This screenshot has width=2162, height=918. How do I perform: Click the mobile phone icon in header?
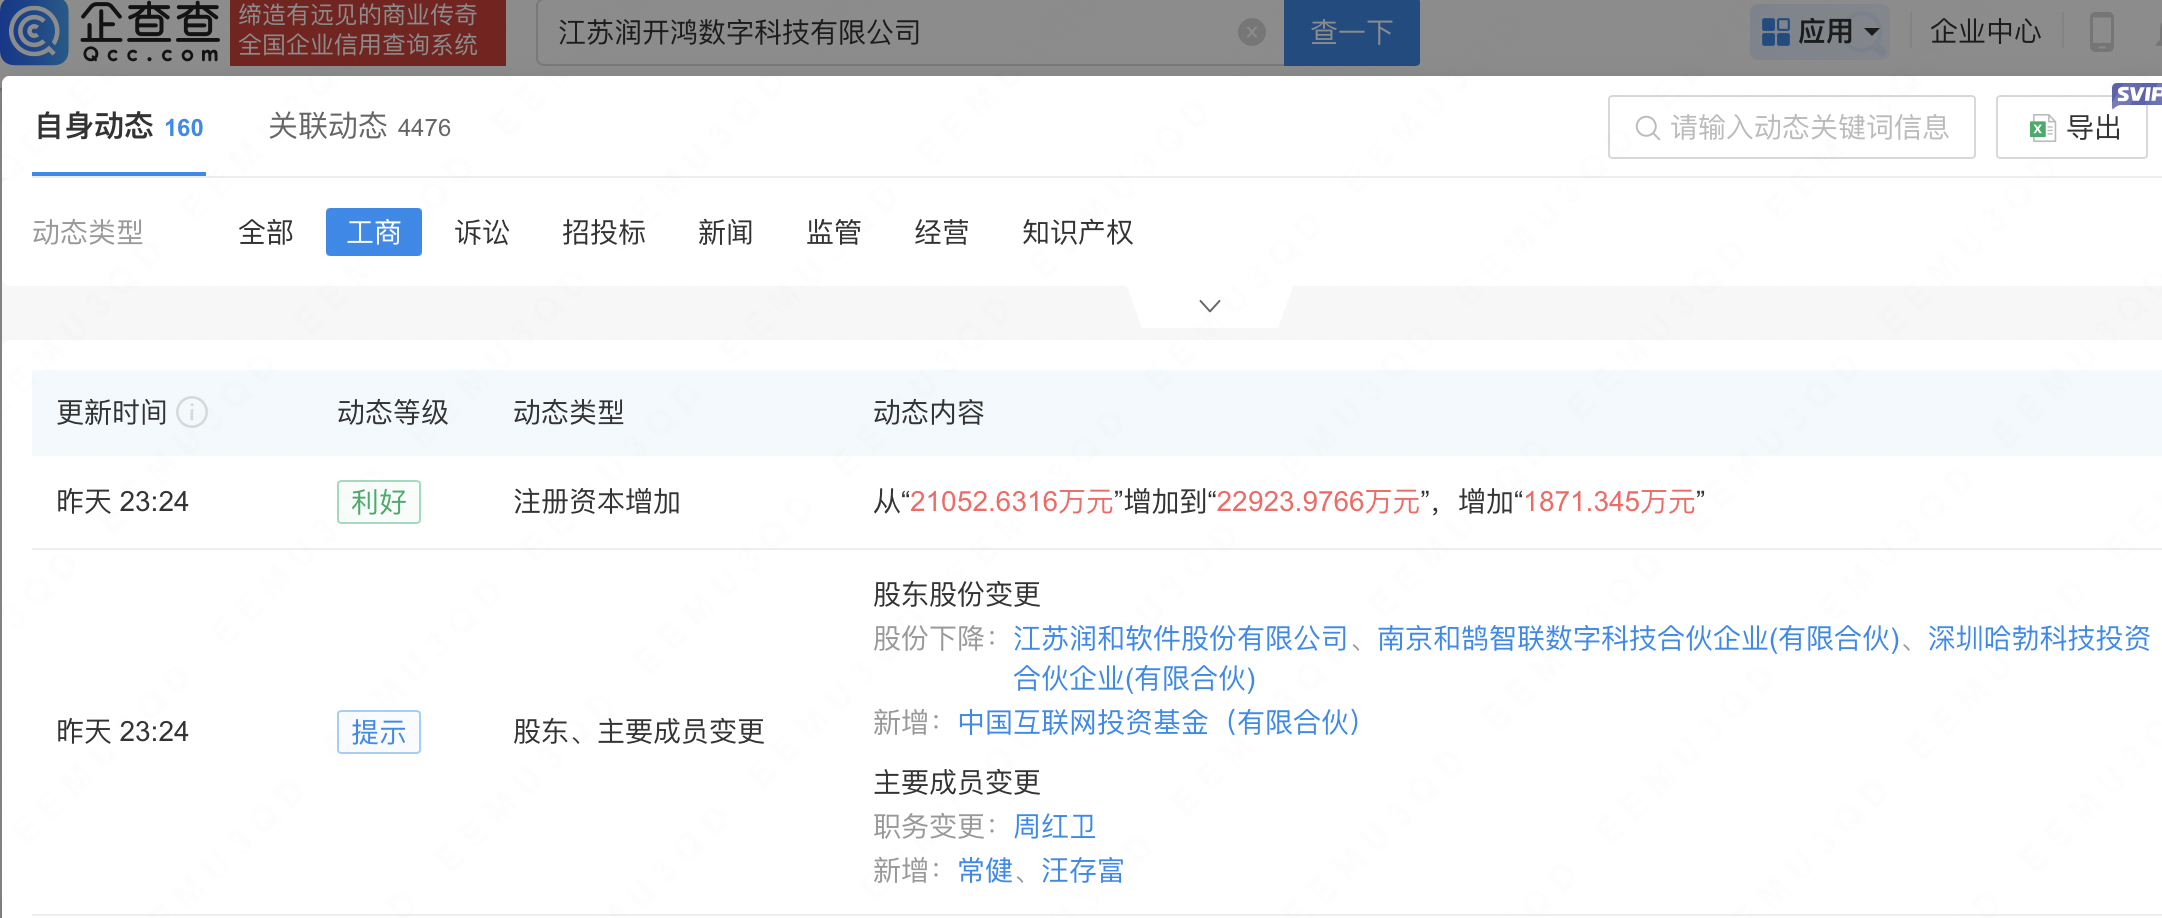point(2101,32)
